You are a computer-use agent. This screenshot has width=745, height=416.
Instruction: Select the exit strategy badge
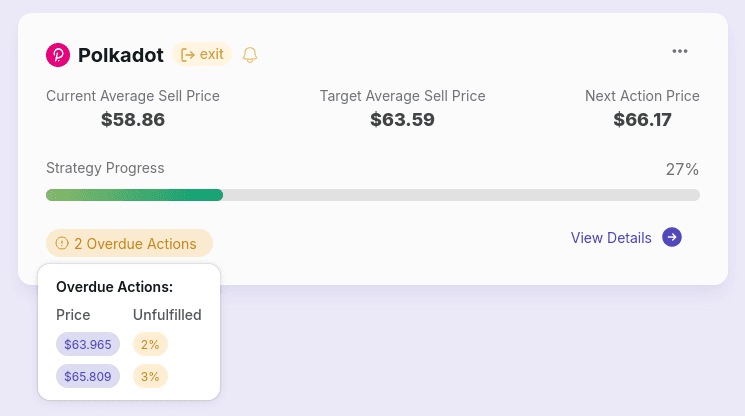pyautogui.click(x=202, y=54)
